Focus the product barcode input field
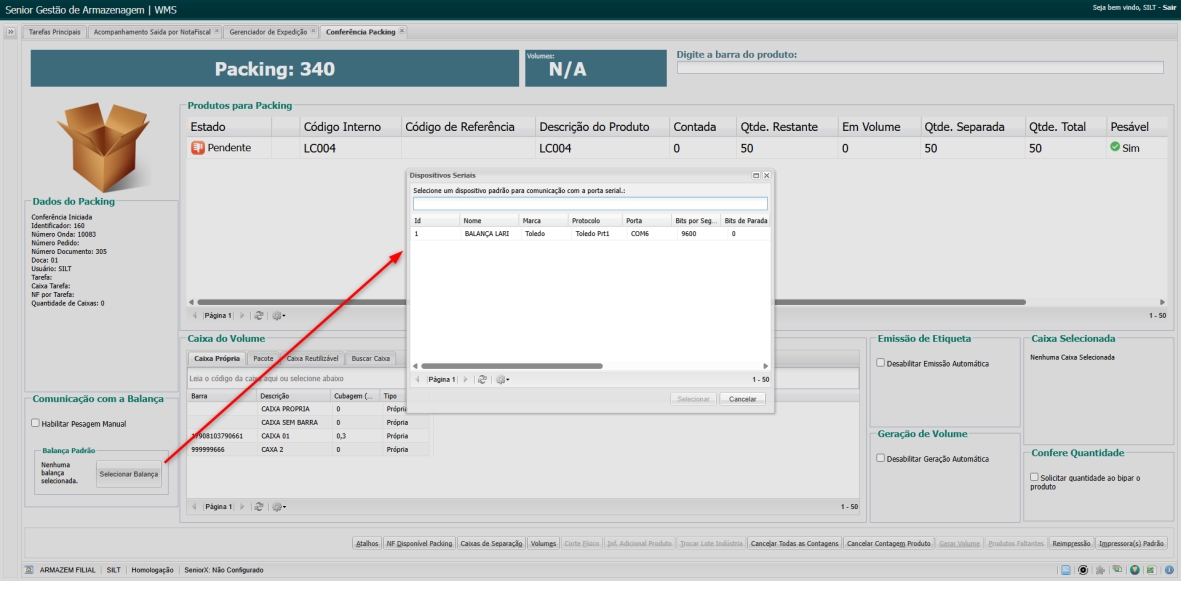The height and width of the screenshot is (591, 1191). tap(920, 68)
